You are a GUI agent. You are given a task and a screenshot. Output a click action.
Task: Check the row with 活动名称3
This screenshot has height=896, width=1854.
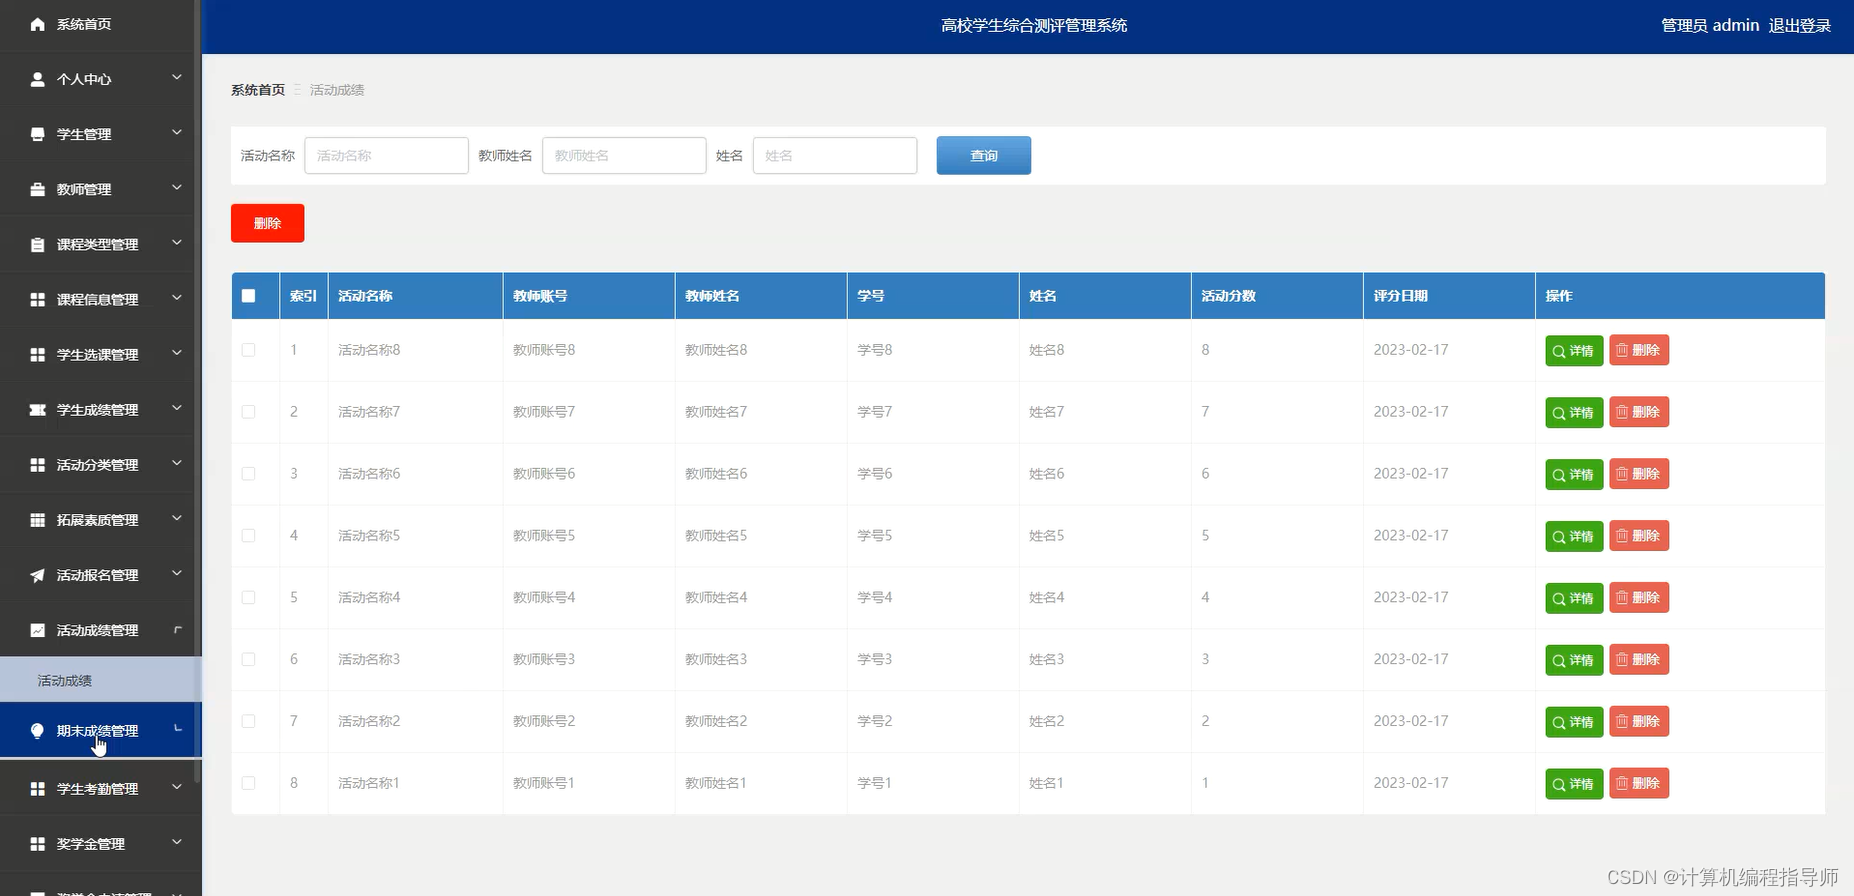[x=249, y=659]
